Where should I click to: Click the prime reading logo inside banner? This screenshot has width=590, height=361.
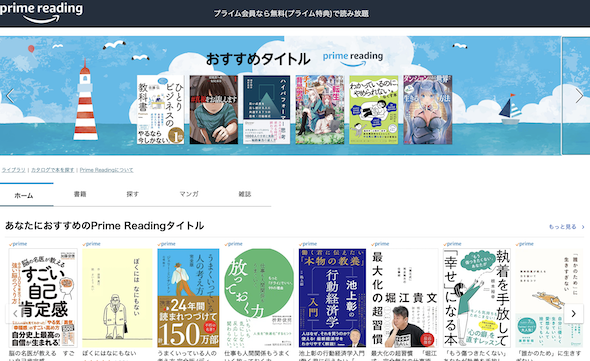(353, 58)
